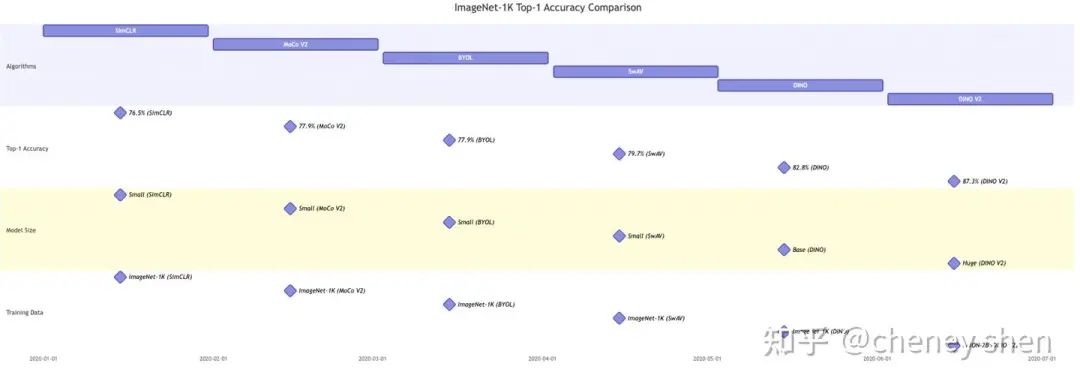Viewport: 1080px width, 390px height.
Task: Click the Top-1 Accuracy section label
Action: pyautogui.click(x=27, y=148)
